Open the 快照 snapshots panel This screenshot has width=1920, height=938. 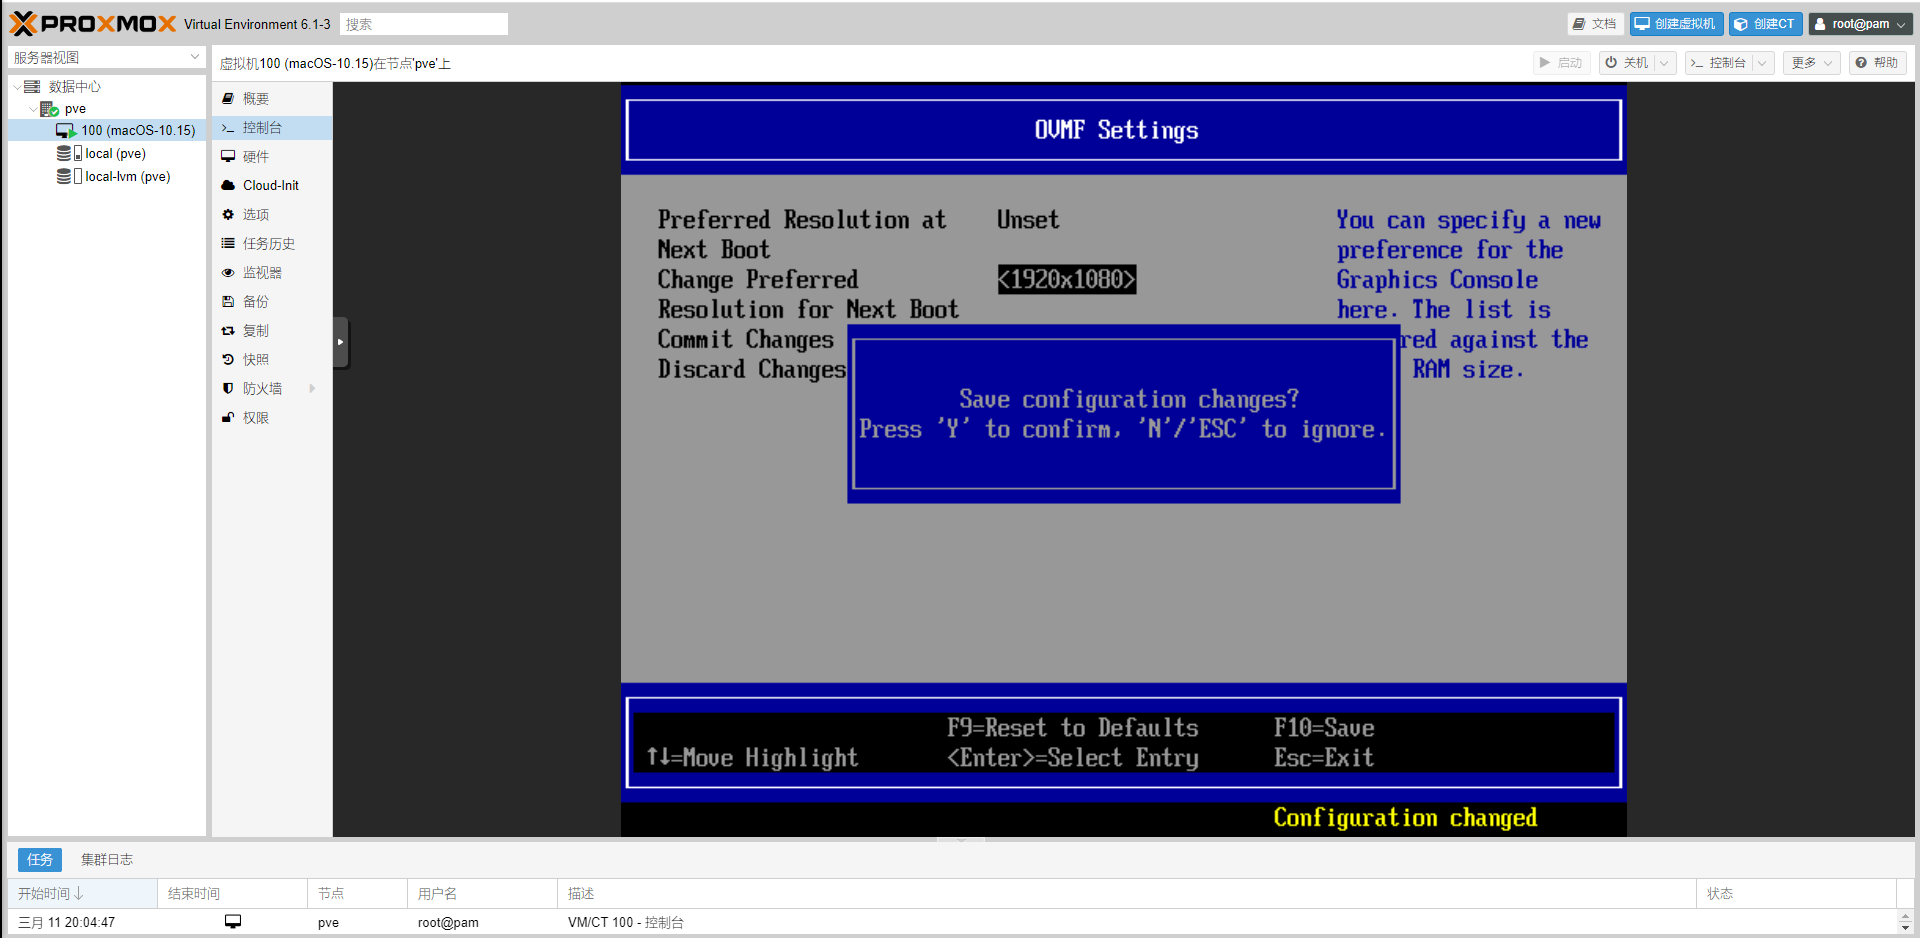pyautogui.click(x=256, y=360)
